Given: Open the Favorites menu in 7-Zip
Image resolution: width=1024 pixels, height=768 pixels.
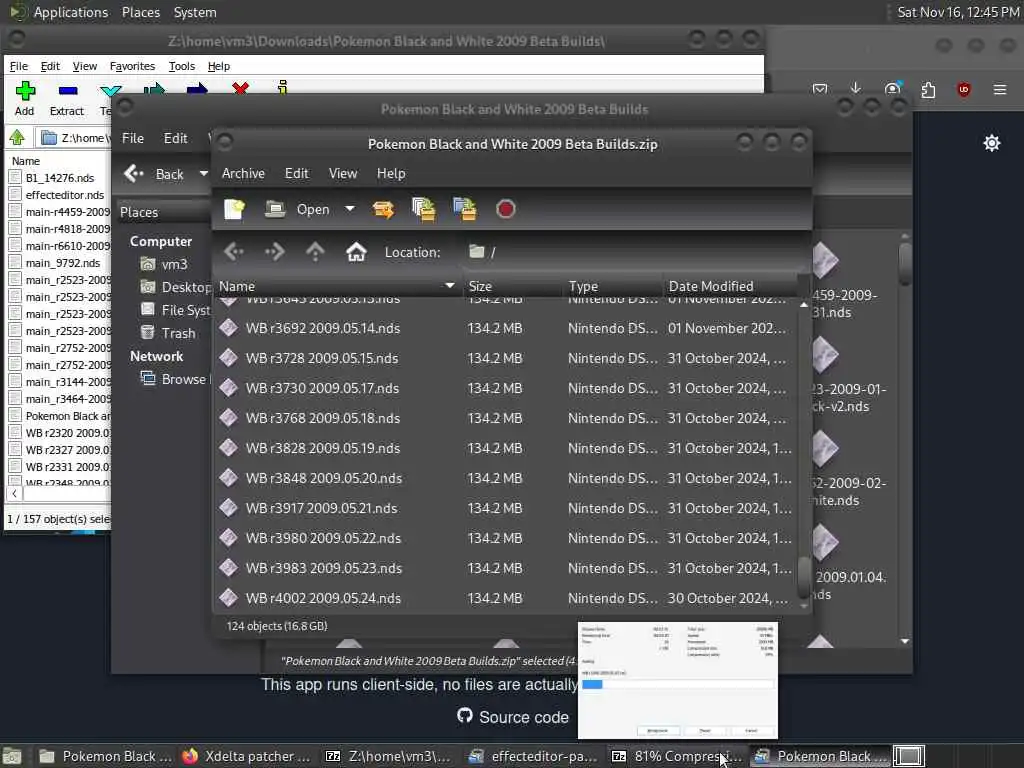Looking at the screenshot, I should point(132,66).
